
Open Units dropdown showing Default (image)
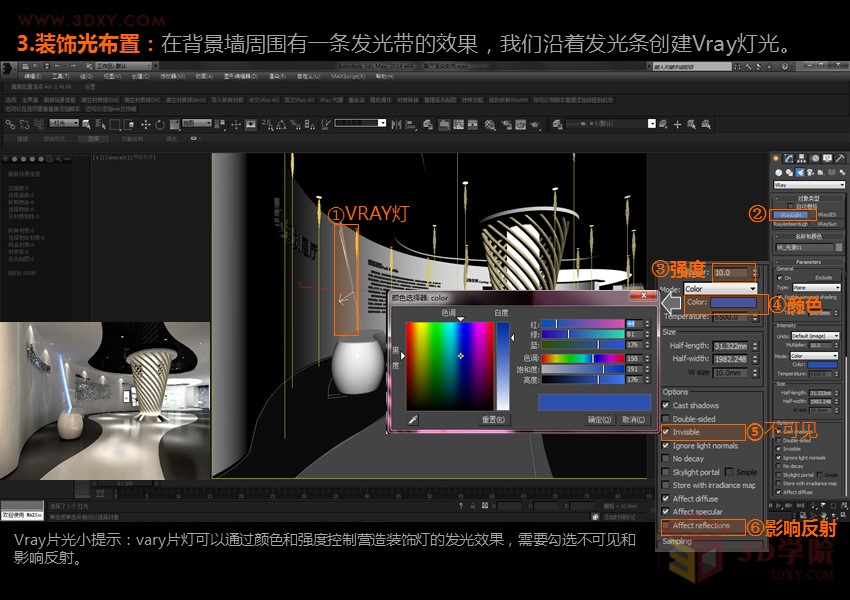pos(815,336)
